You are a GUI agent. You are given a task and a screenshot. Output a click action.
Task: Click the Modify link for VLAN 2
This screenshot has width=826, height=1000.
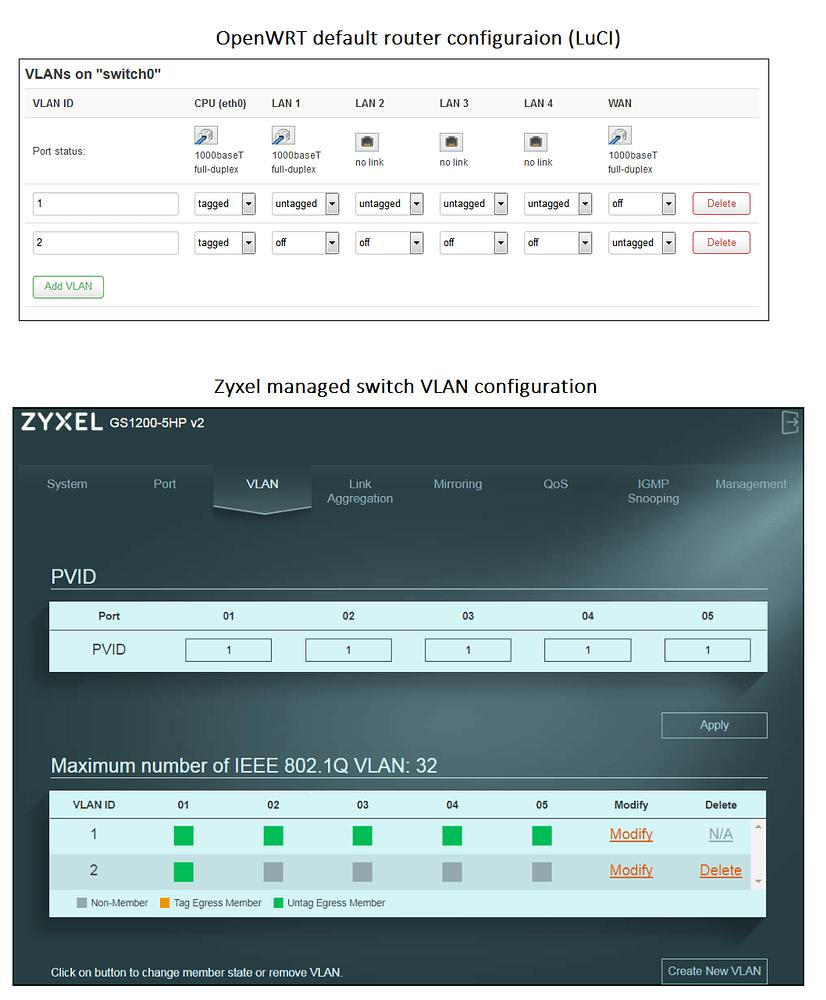click(x=630, y=870)
